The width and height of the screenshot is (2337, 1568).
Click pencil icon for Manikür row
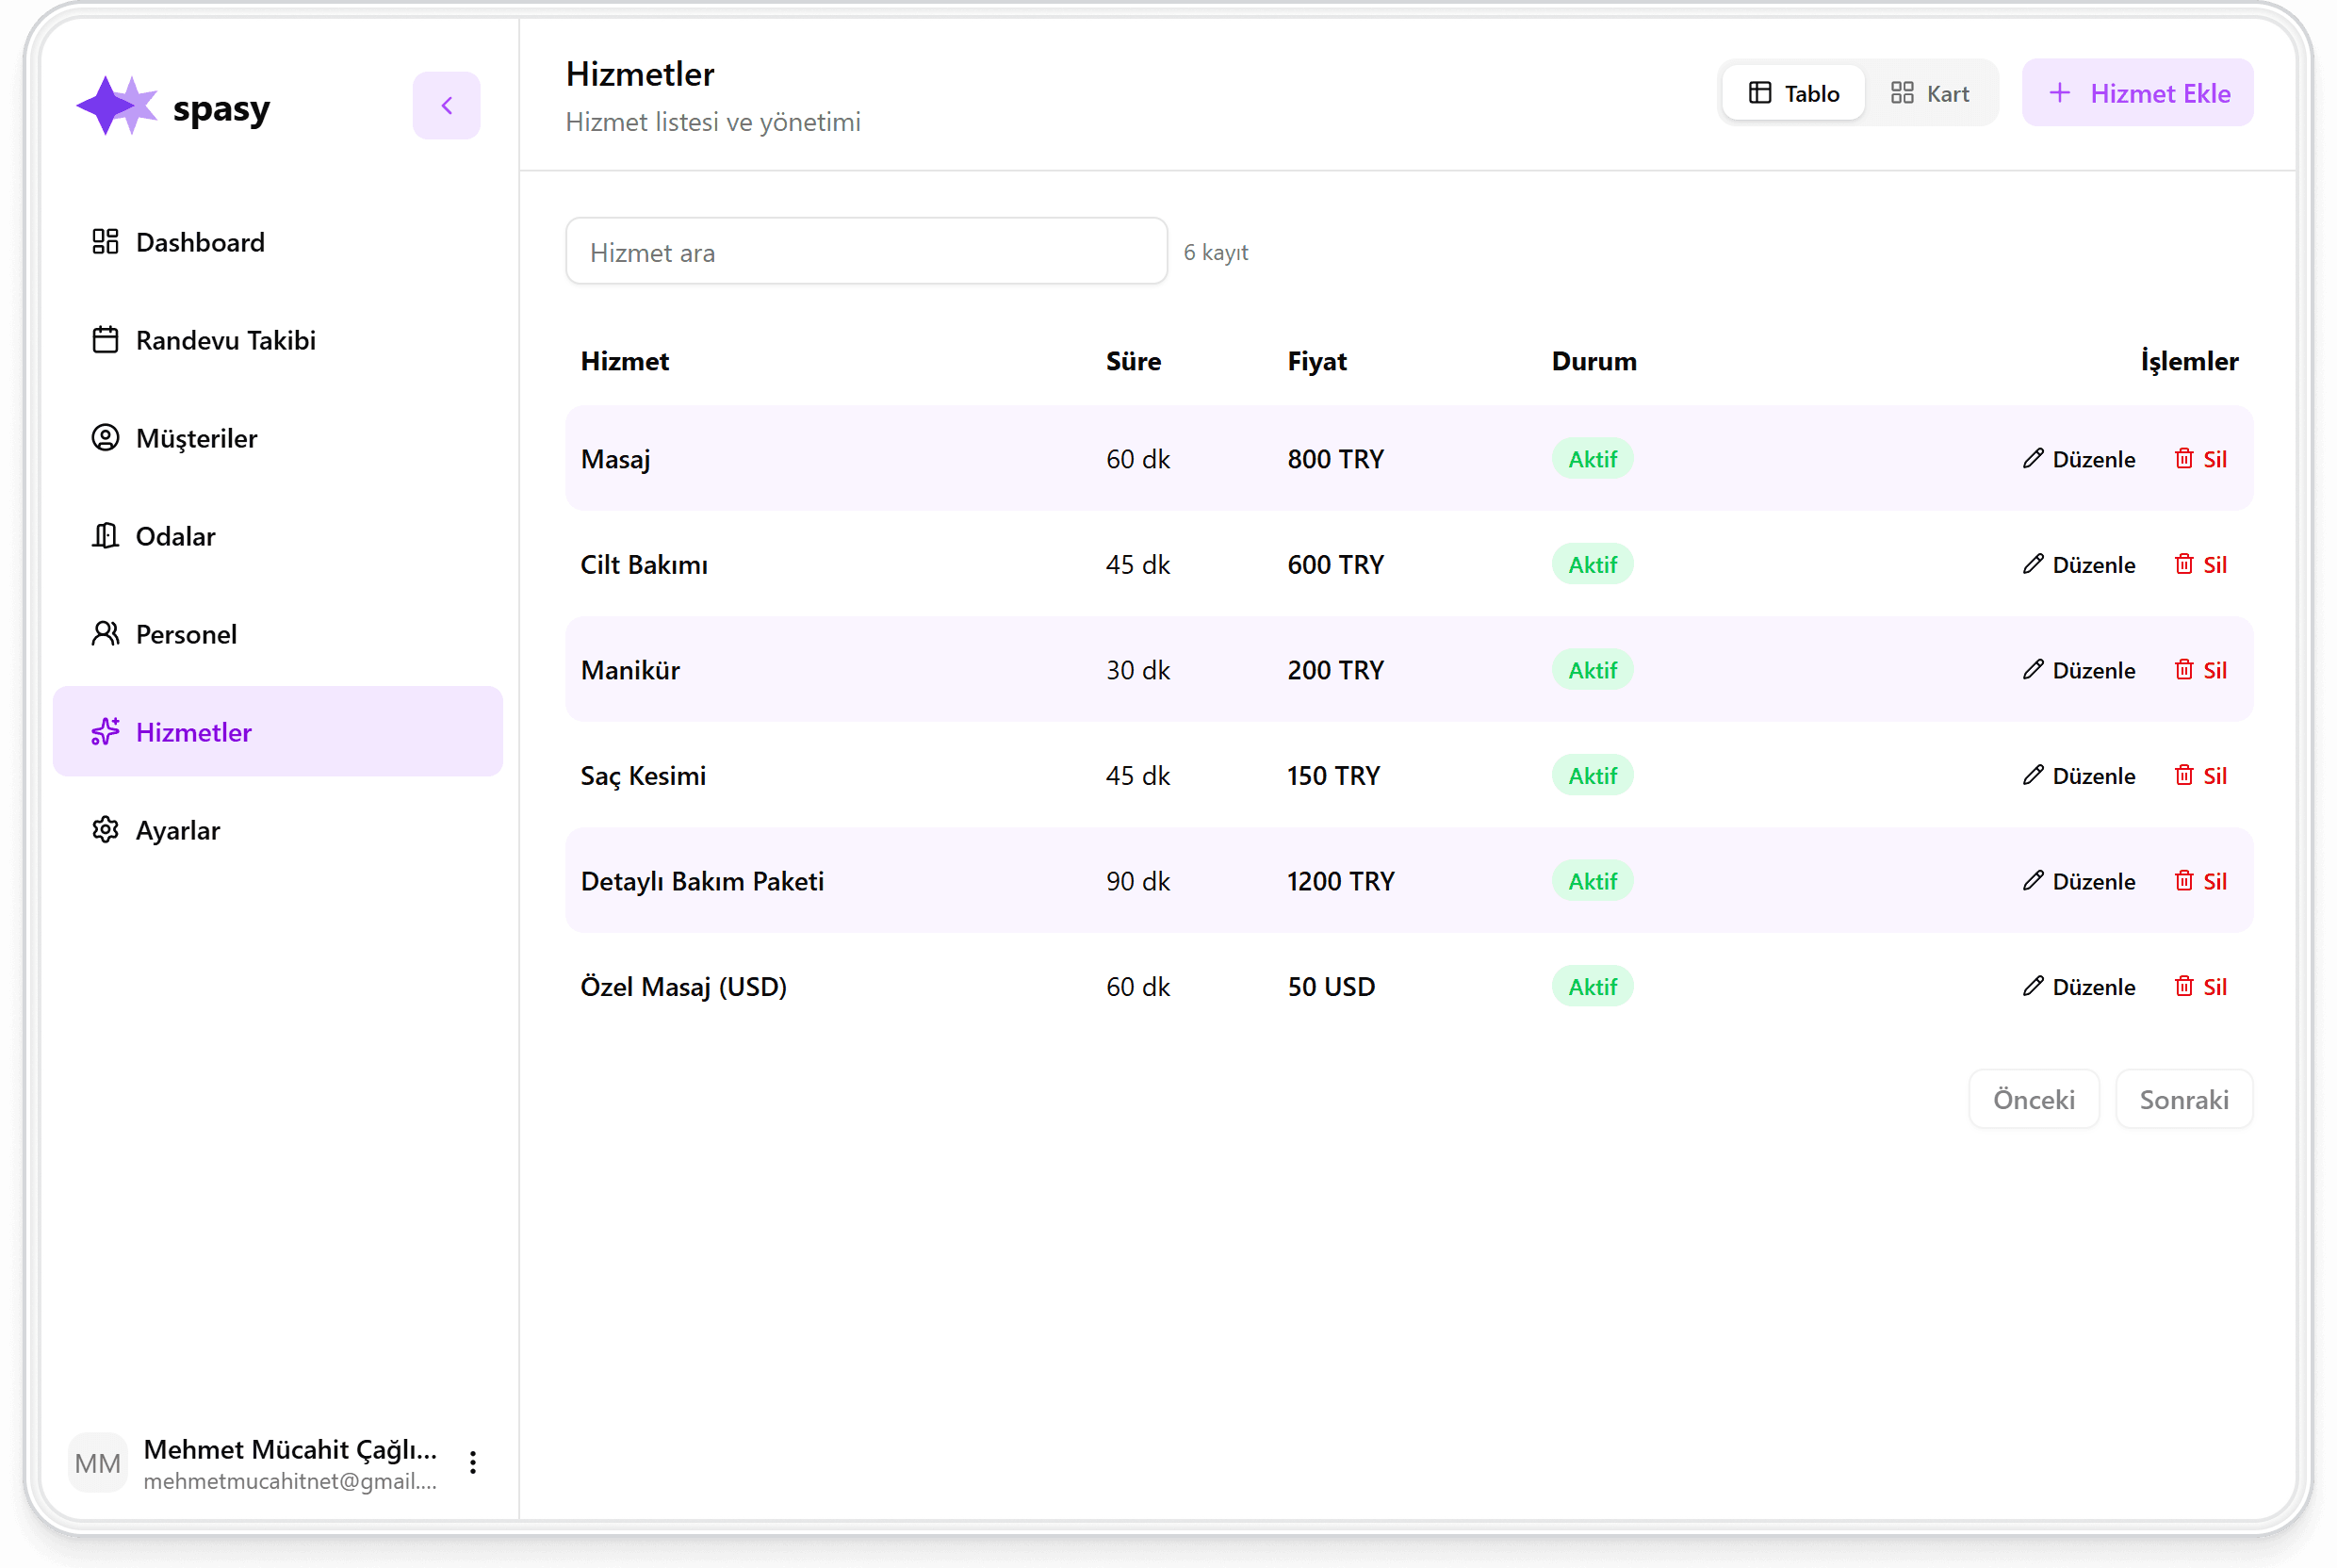[2033, 670]
